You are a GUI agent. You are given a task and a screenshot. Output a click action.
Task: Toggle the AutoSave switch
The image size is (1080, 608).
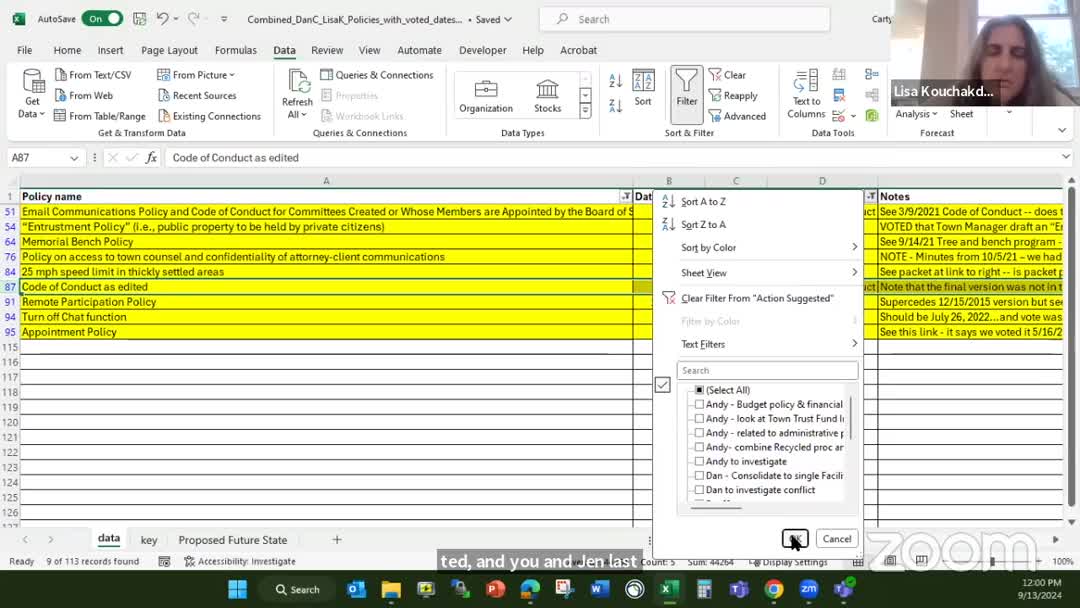(x=102, y=19)
